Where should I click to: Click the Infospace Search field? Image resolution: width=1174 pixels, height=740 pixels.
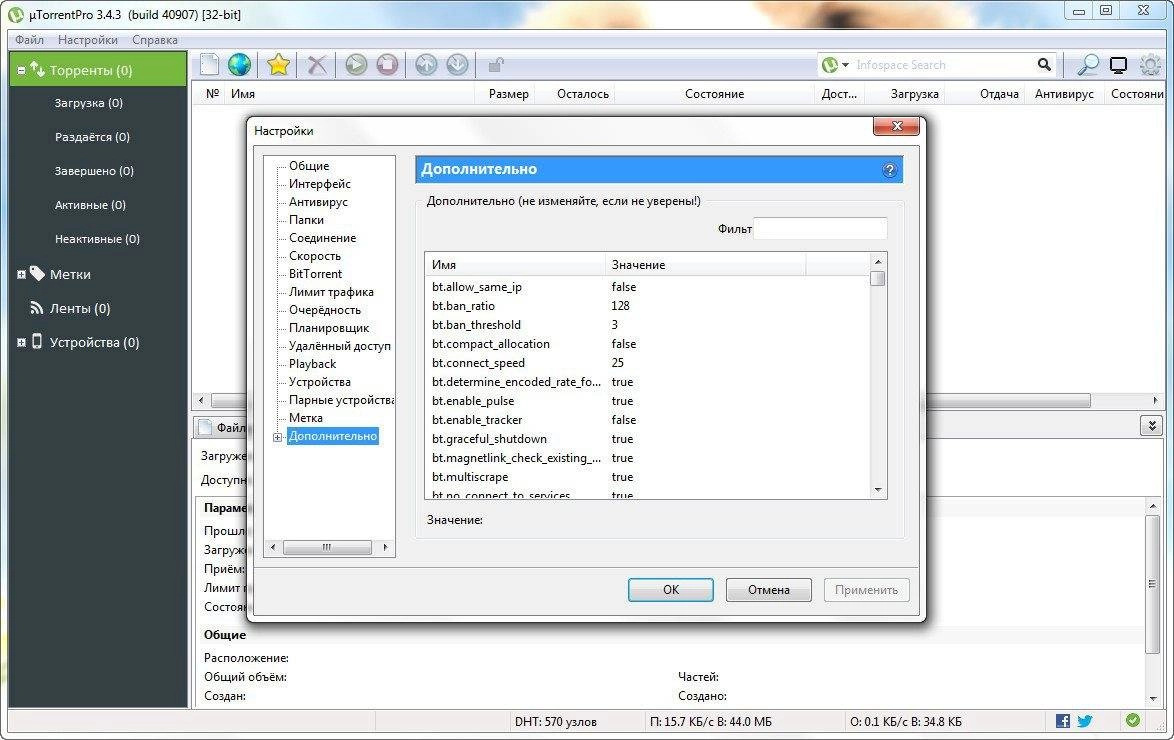pyautogui.click(x=943, y=65)
